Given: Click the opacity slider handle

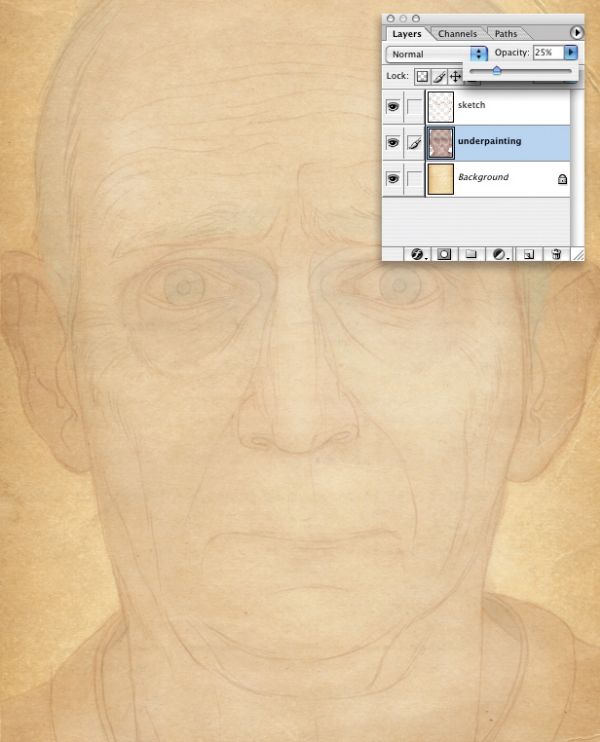Looking at the screenshot, I should 496,71.
